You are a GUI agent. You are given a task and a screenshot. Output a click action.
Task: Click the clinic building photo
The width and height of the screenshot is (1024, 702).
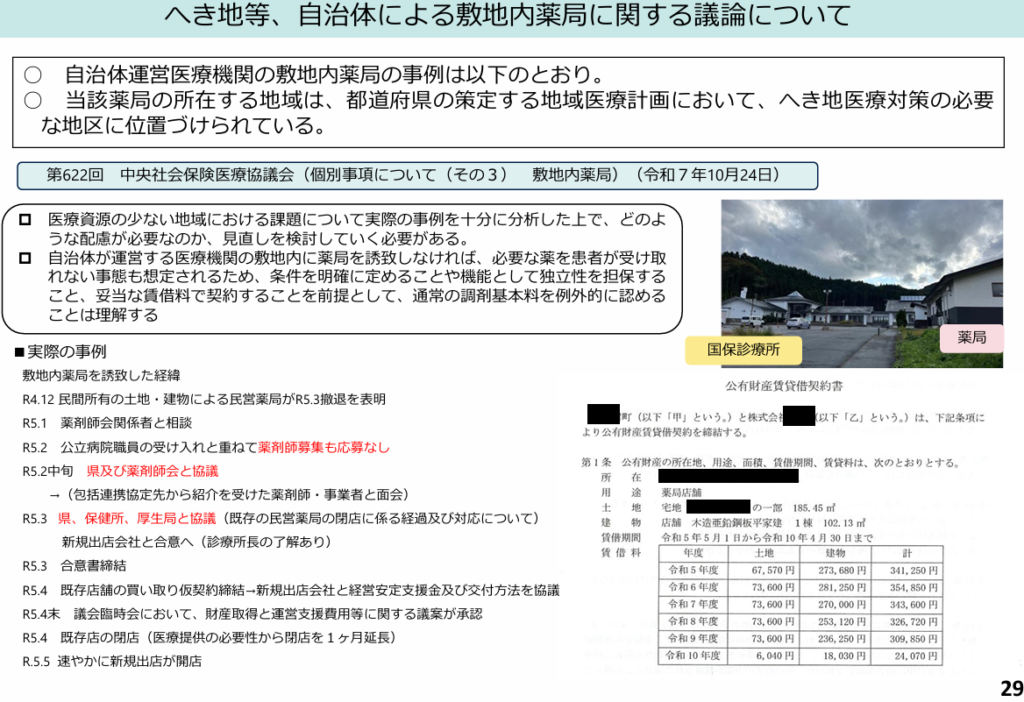pyautogui.click(x=861, y=268)
